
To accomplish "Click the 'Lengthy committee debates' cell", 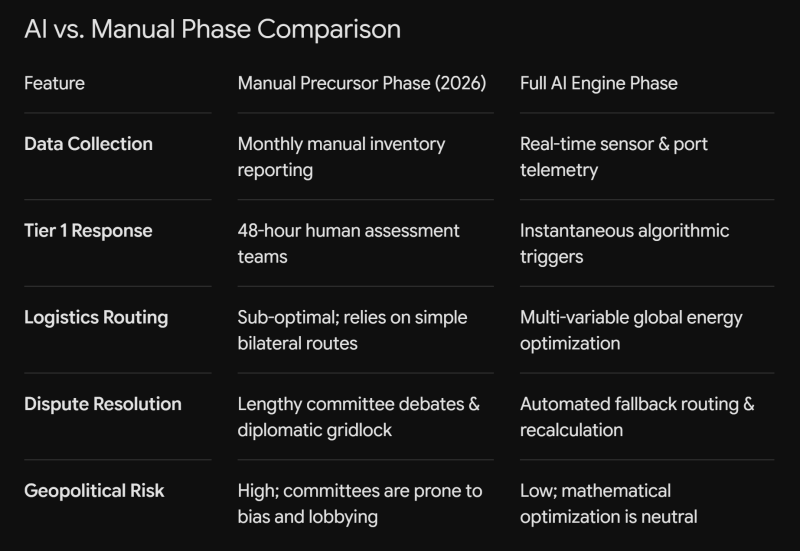I will 359,417.
